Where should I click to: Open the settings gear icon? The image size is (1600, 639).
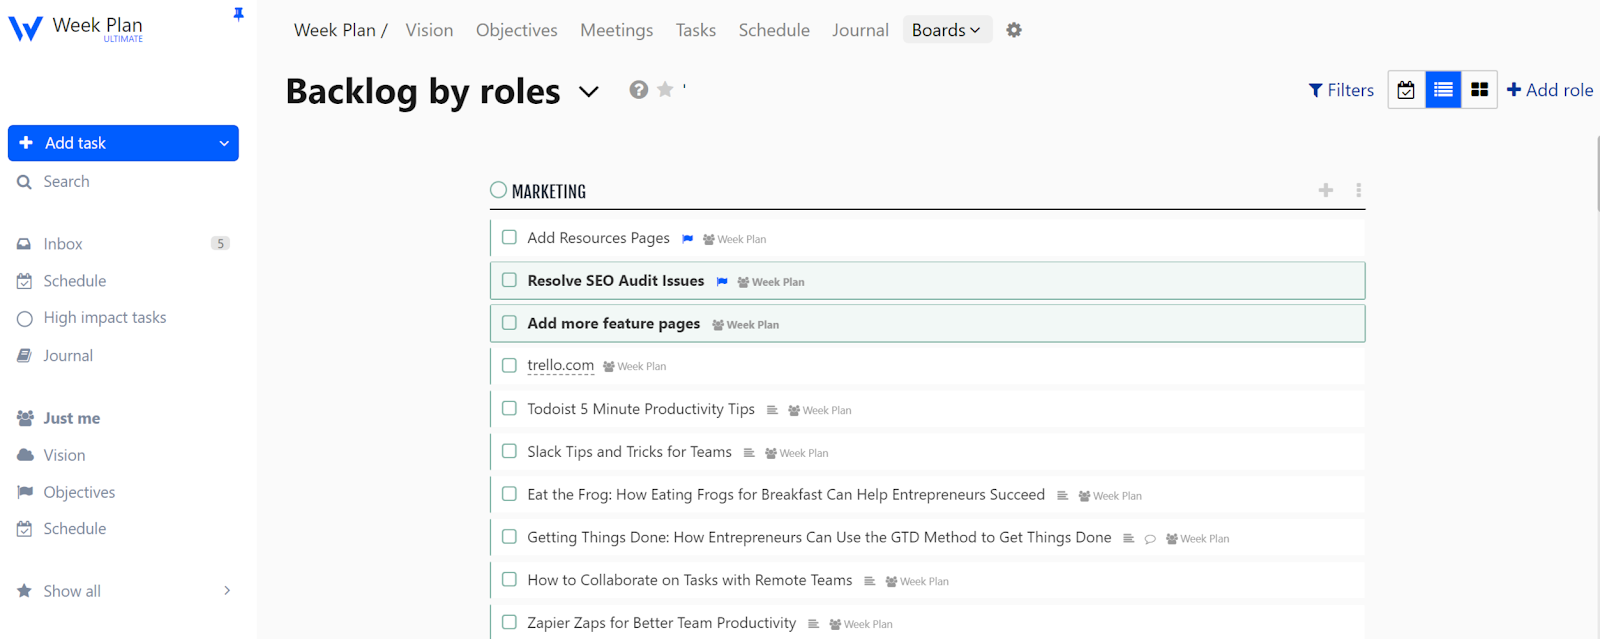pyautogui.click(x=1014, y=30)
